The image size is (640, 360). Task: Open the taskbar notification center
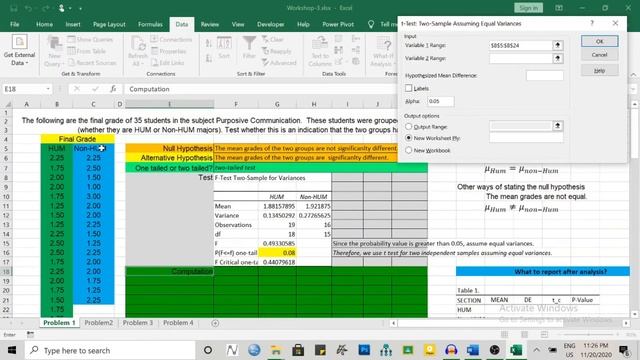point(623,350)
